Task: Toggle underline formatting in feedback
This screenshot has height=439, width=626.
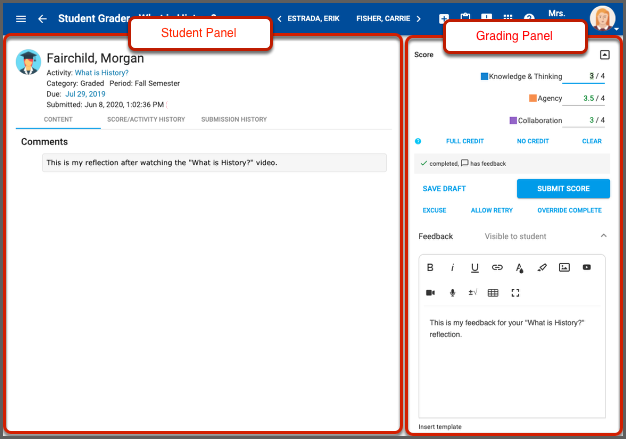Action: [474, 267]
